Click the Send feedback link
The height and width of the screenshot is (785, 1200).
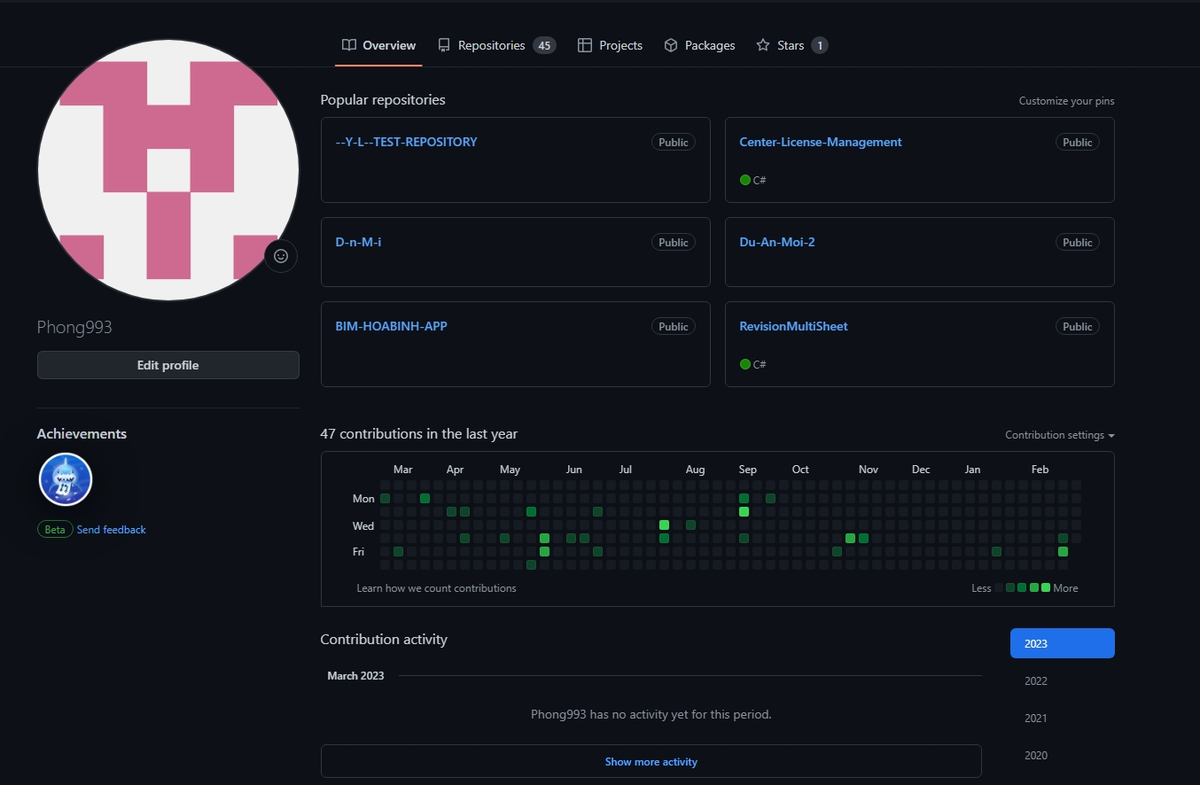click(x=111, y=529)
